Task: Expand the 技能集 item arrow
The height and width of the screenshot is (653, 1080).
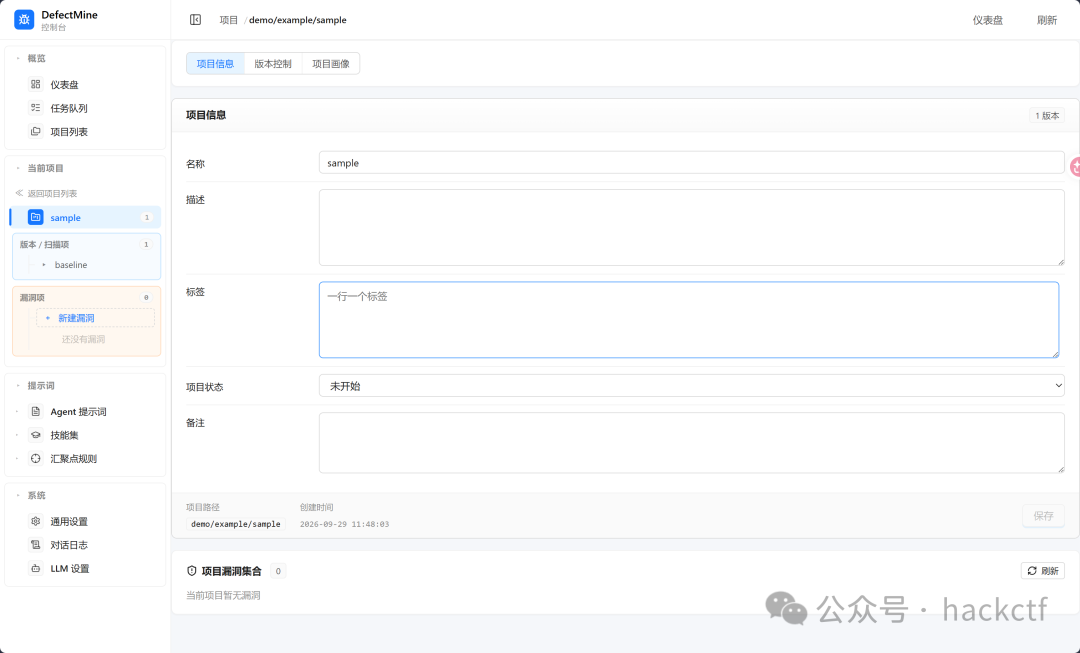Action: (17, 435)
